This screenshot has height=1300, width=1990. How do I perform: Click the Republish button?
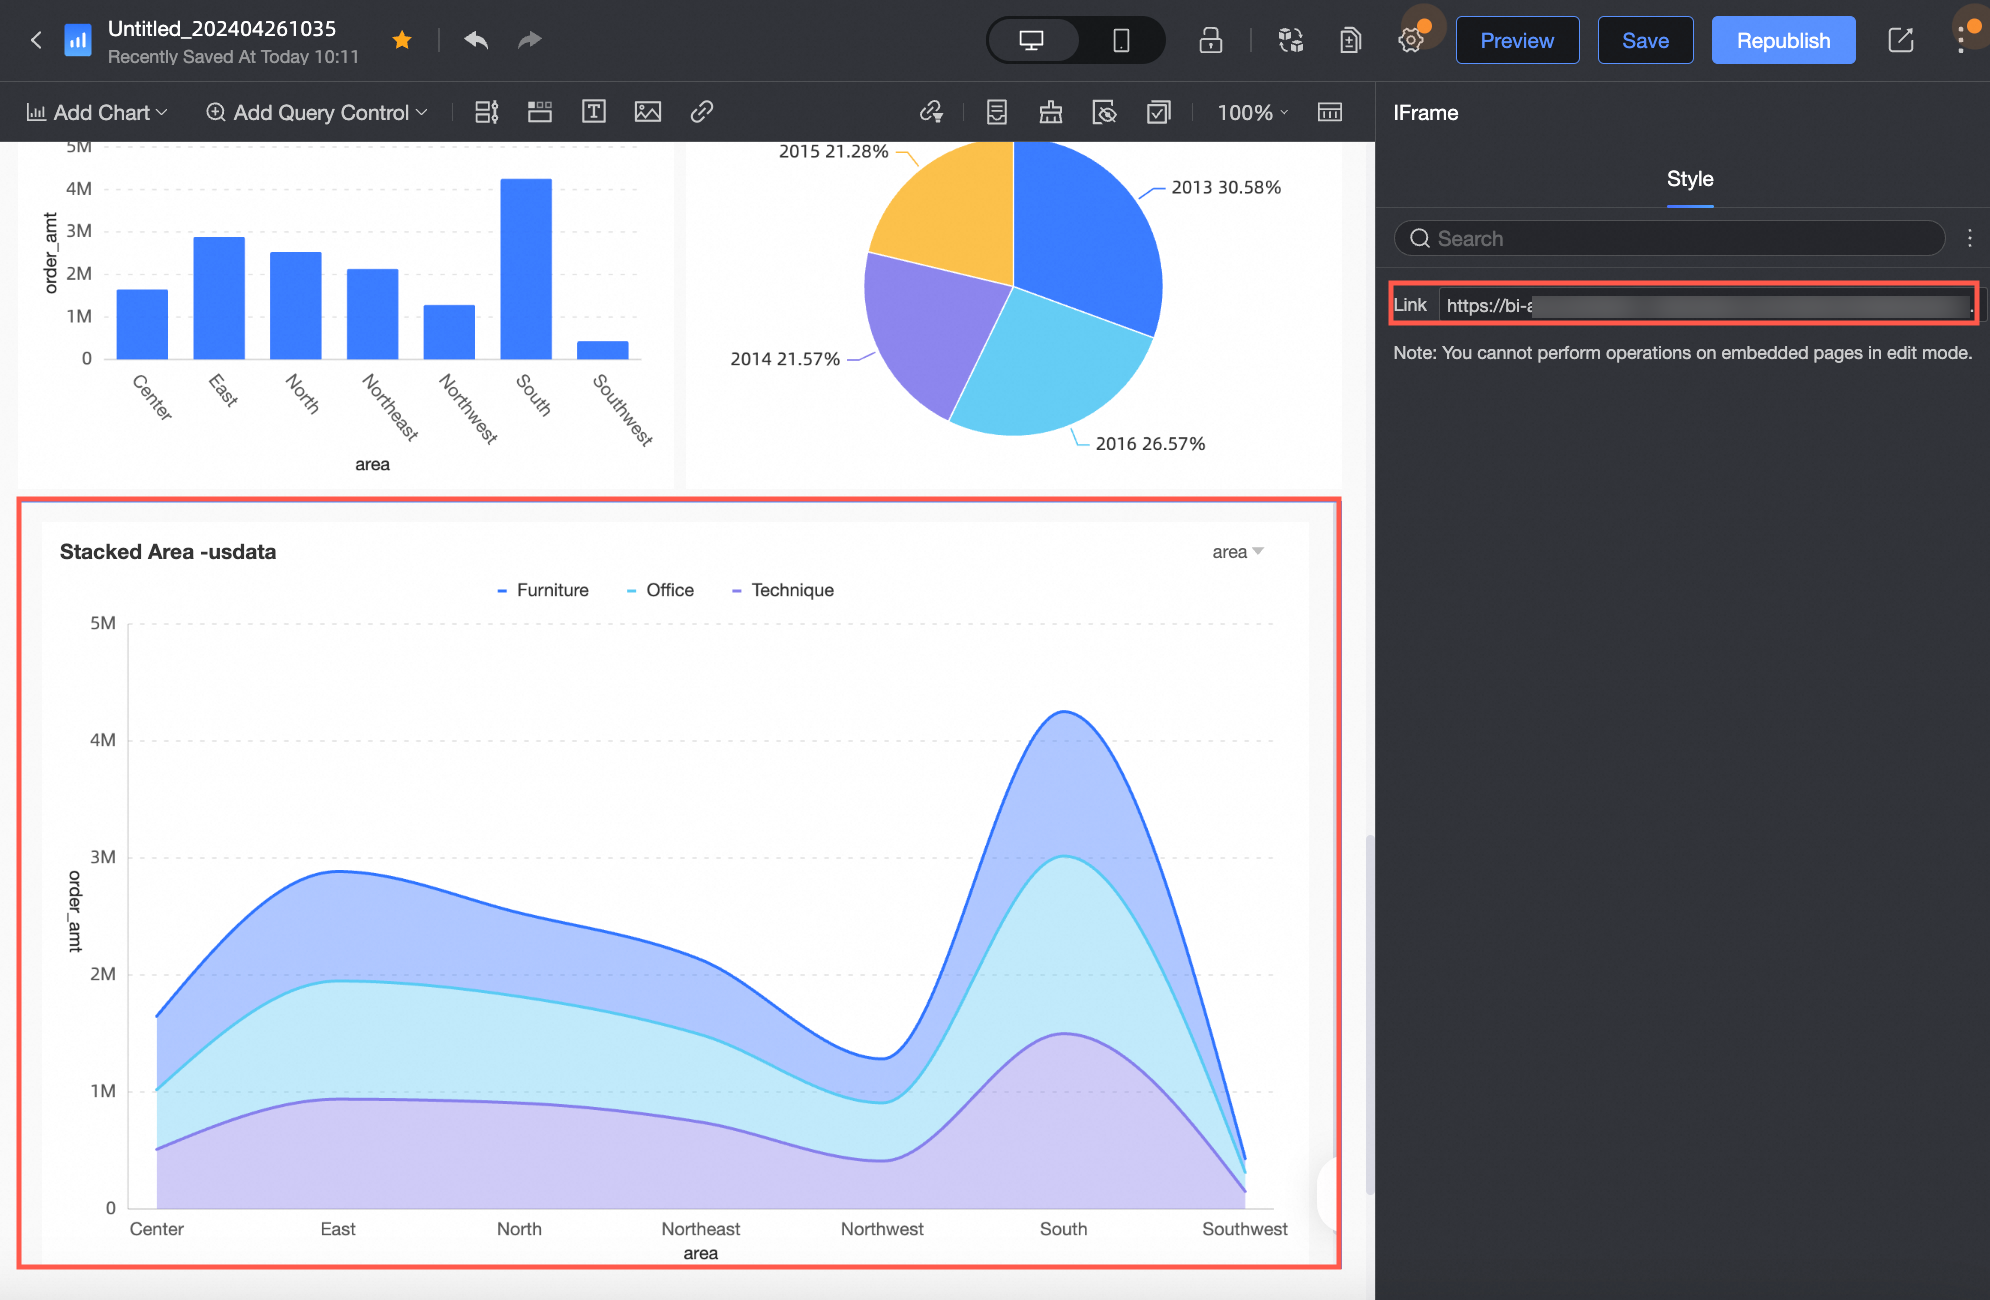[1783, 40]
